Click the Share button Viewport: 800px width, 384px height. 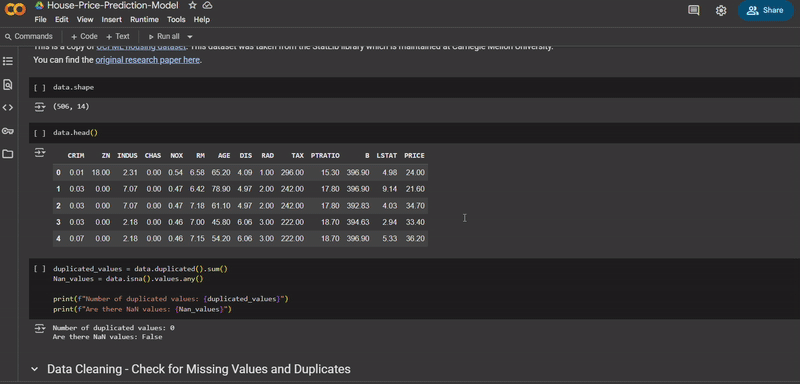click(x=765, y=10)
